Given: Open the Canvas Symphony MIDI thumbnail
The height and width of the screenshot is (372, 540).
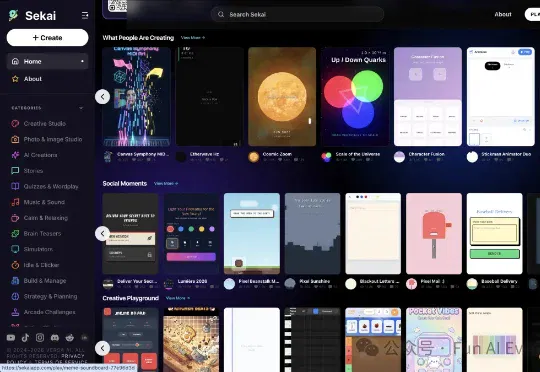Looking at the screenshot, I should pyautogui.click(x=136, y=97).
